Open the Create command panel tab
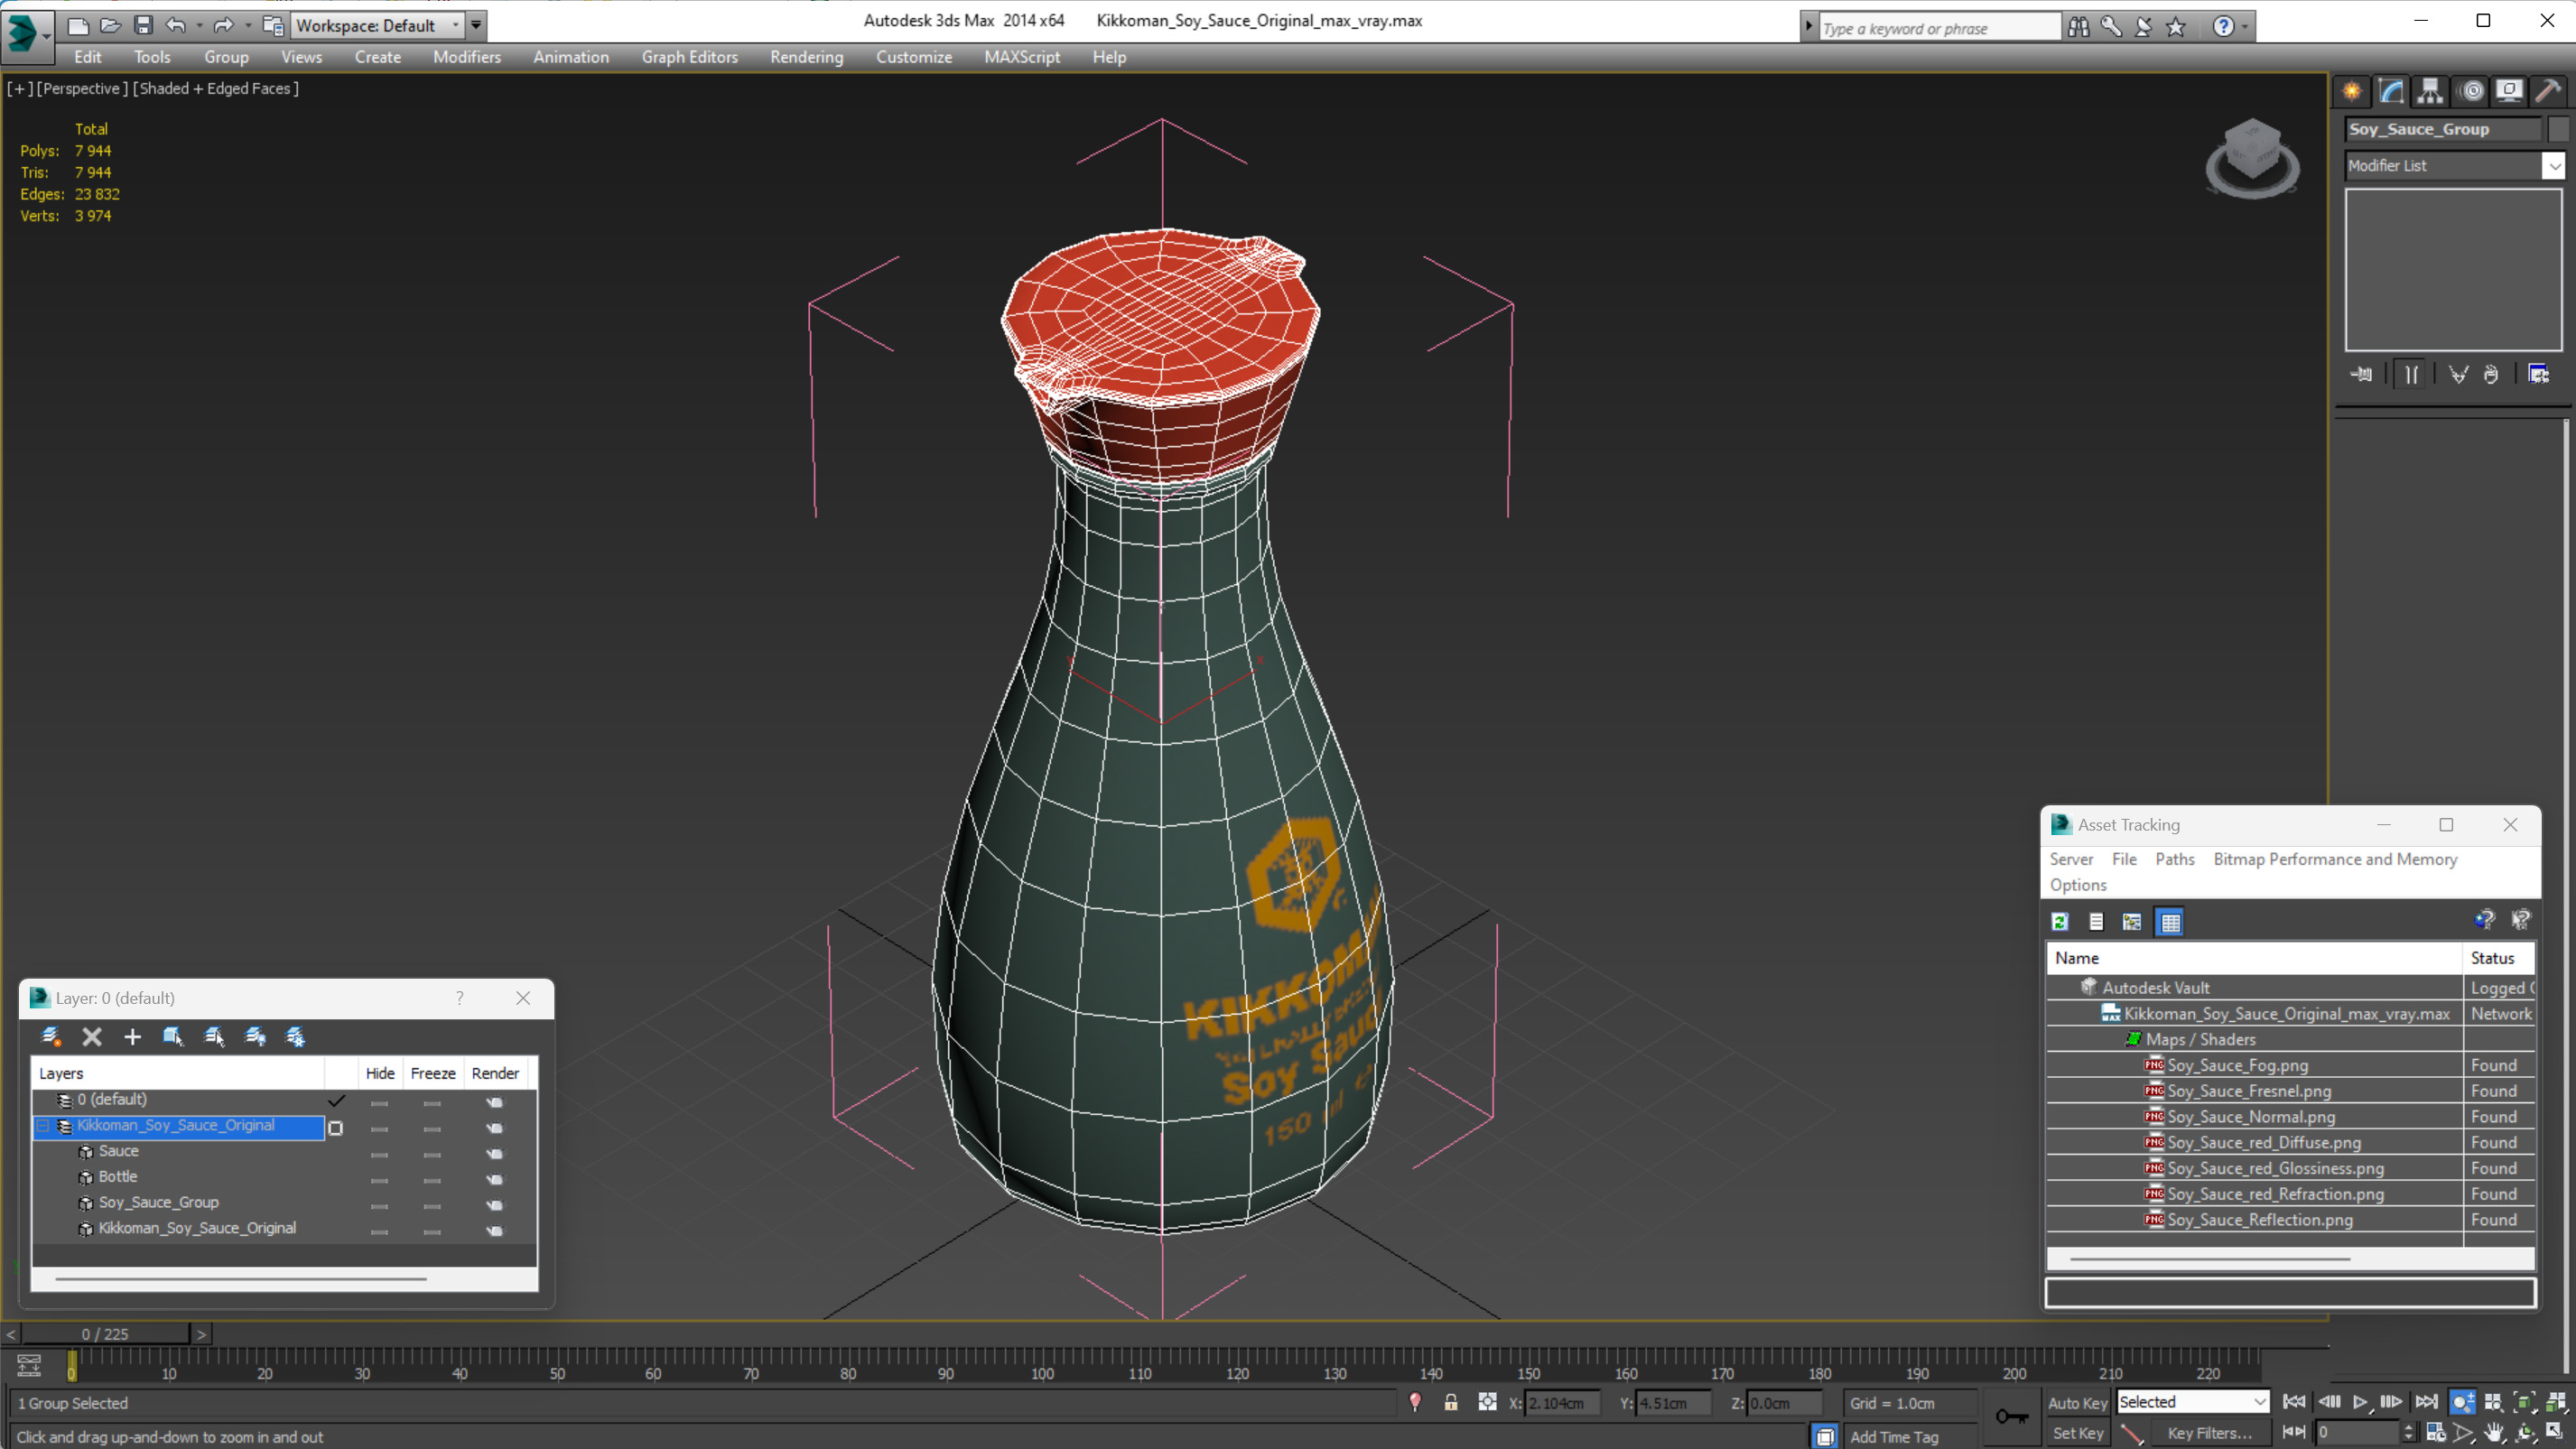Image resolution: width=2576 pixels, height=1449 pixels. tap(2352, 91)
